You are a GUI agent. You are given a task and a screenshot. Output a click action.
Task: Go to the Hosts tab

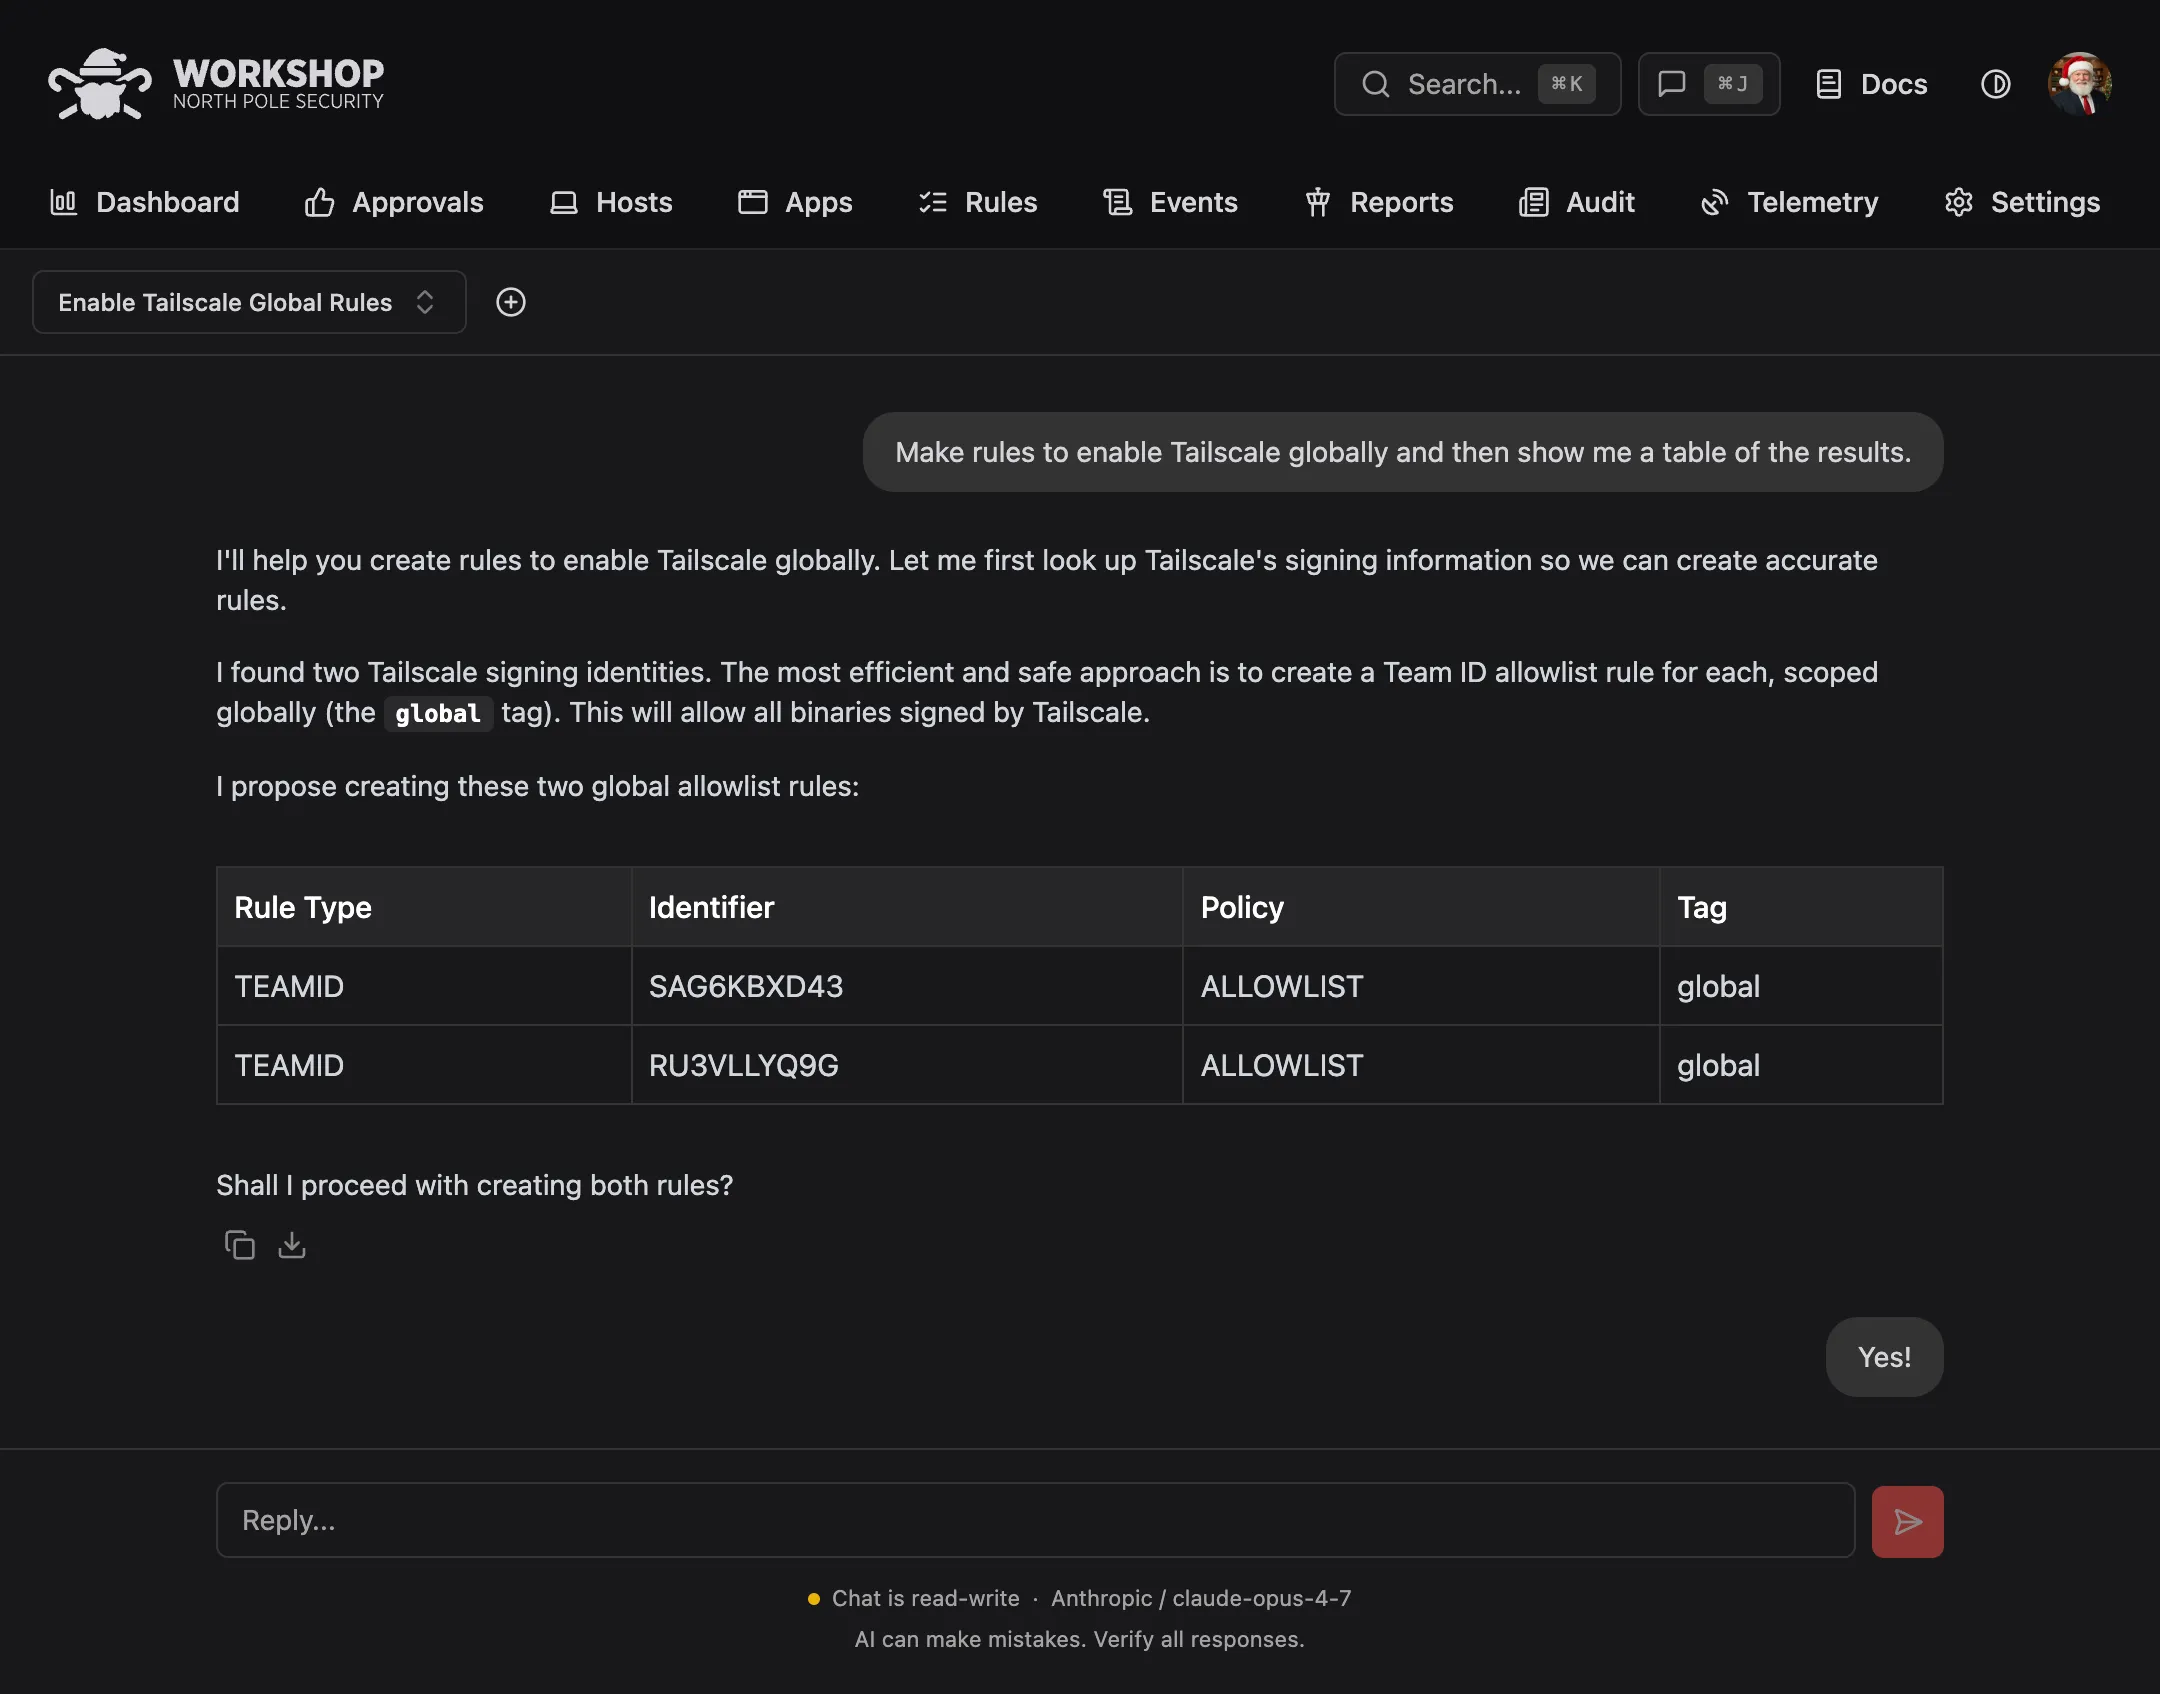pyautogui.click(x=611, y=202)
